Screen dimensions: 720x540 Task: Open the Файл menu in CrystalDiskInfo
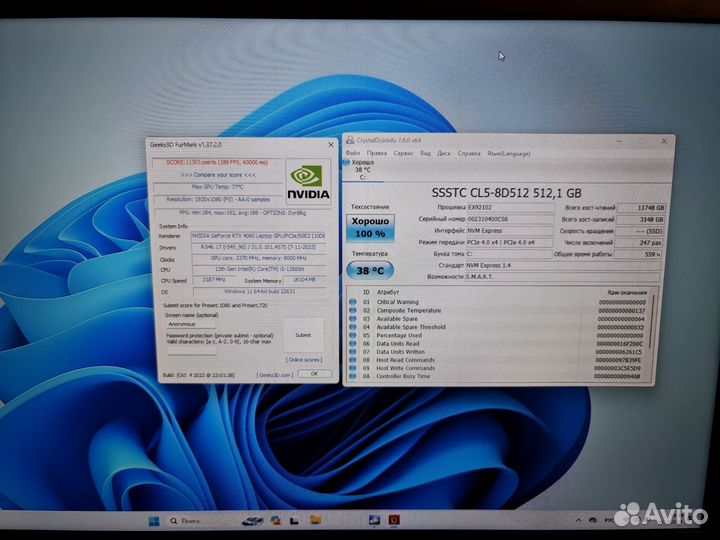click(x=353, y=153)
